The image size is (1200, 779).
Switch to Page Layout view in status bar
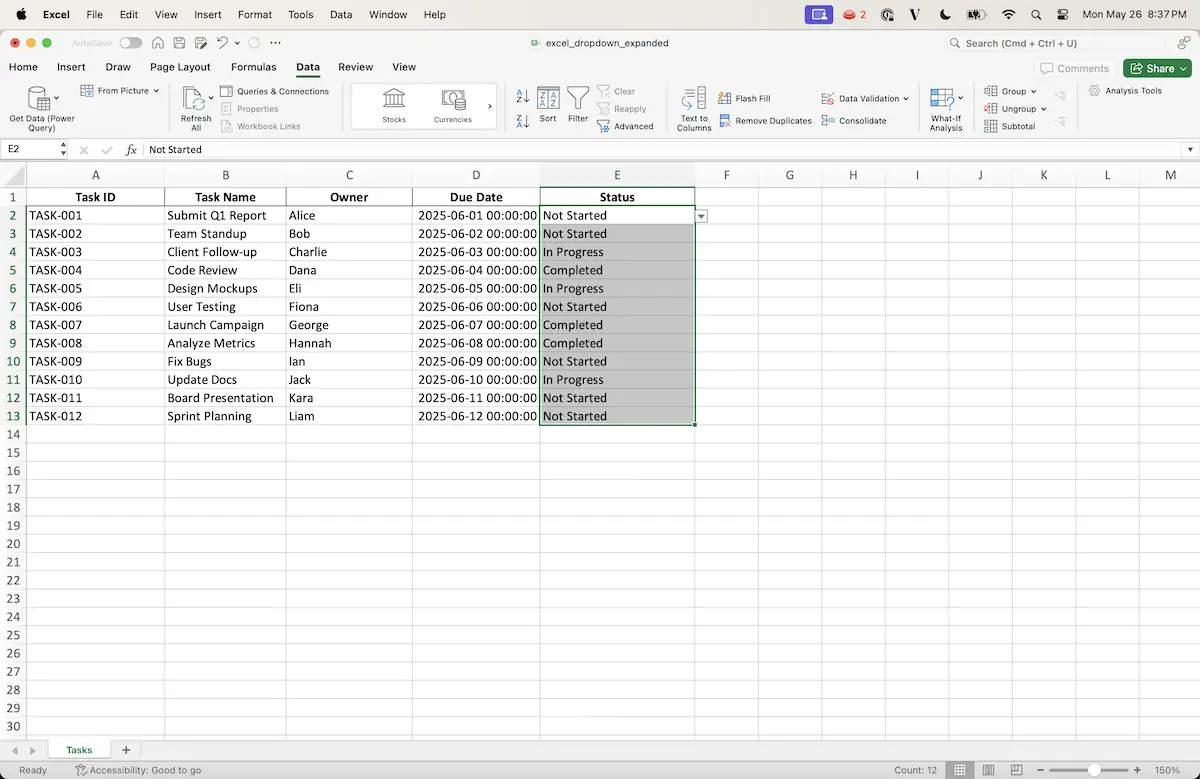[986, 770]
